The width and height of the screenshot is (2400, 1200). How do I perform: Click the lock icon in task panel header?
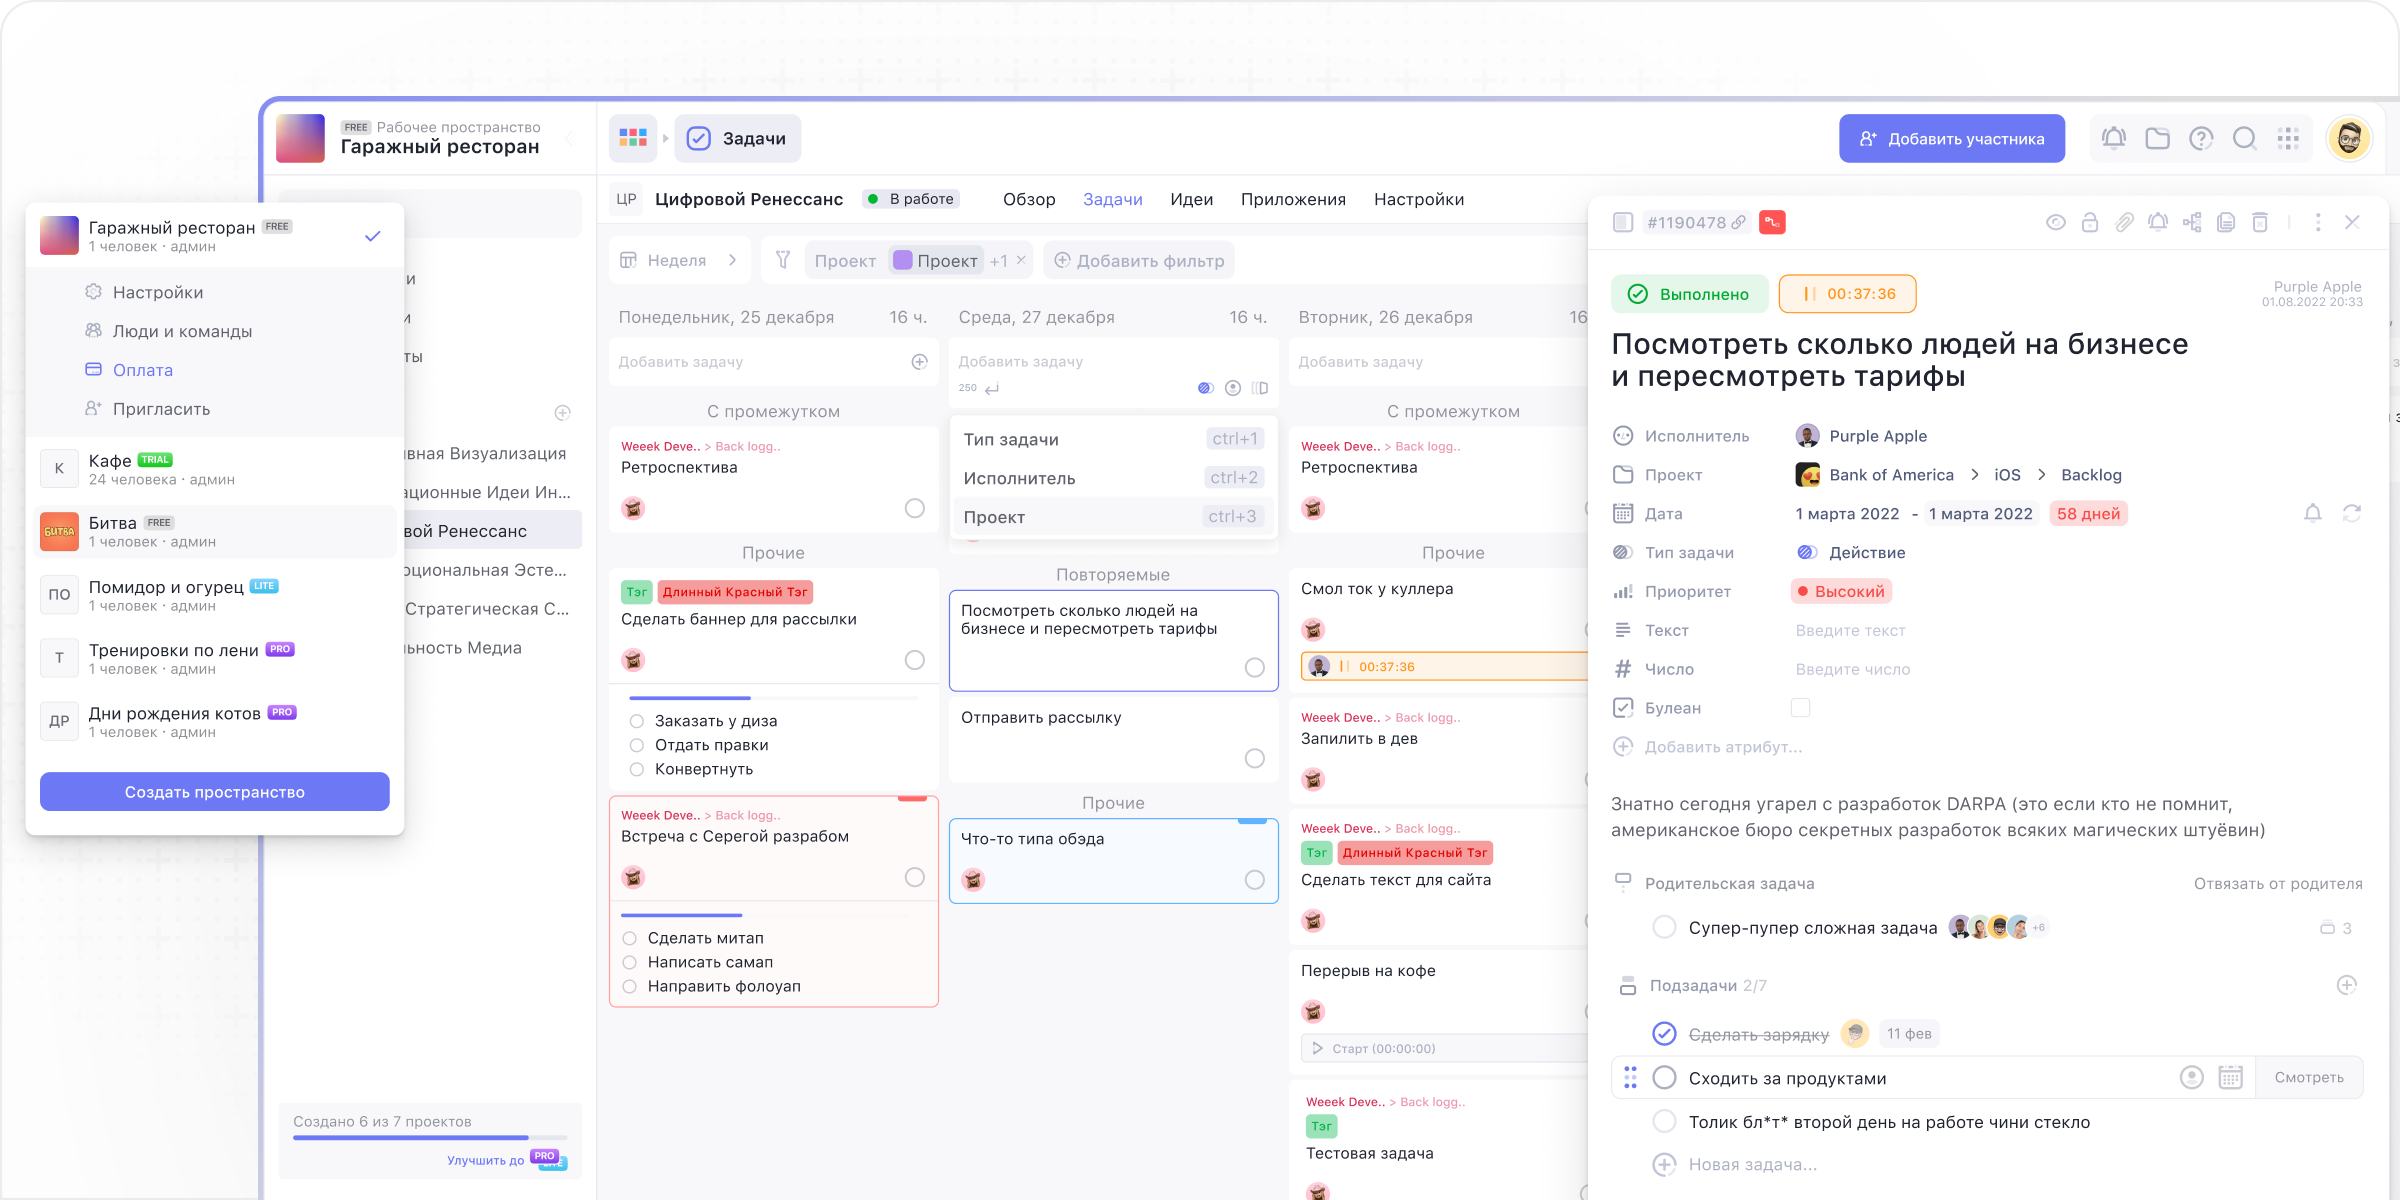coord(2090,223)
